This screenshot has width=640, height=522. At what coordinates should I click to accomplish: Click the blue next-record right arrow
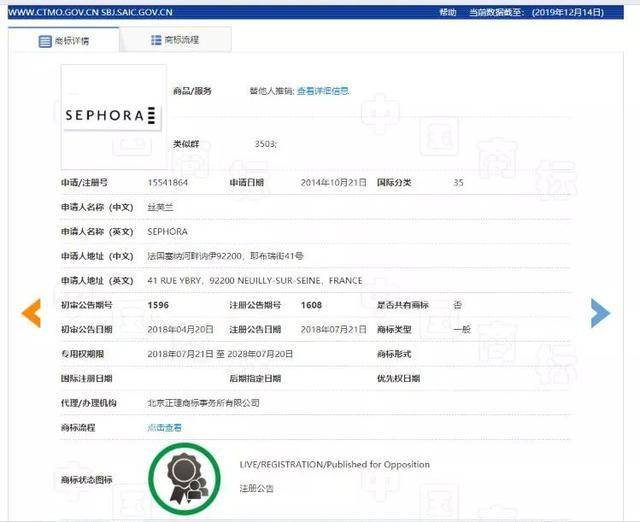600,313
